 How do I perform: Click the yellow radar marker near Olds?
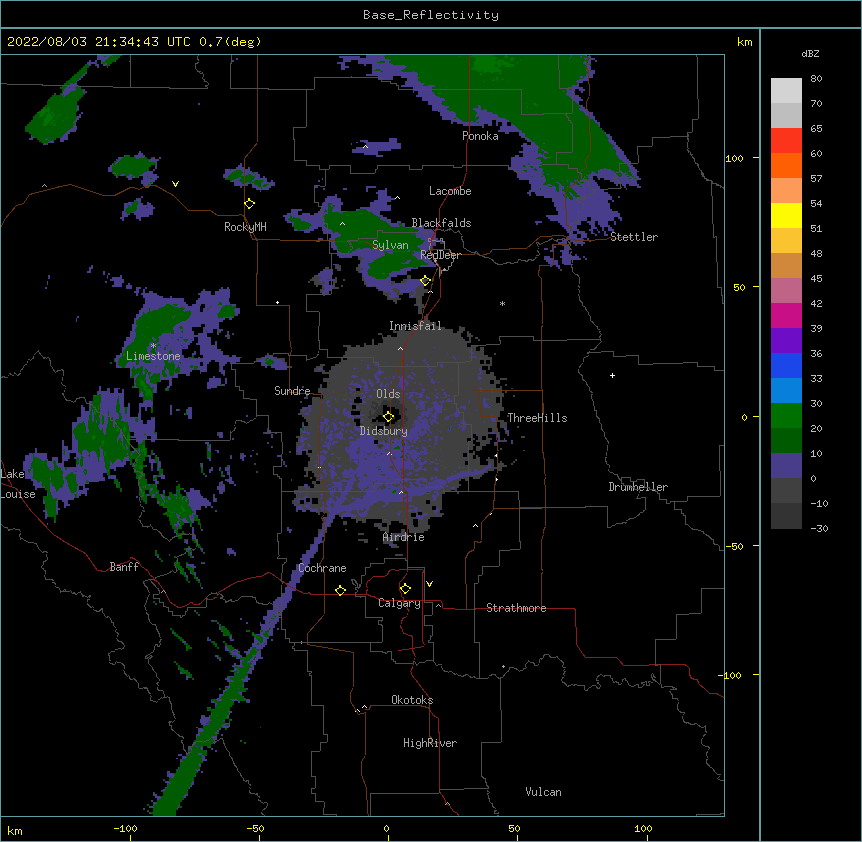389,417
